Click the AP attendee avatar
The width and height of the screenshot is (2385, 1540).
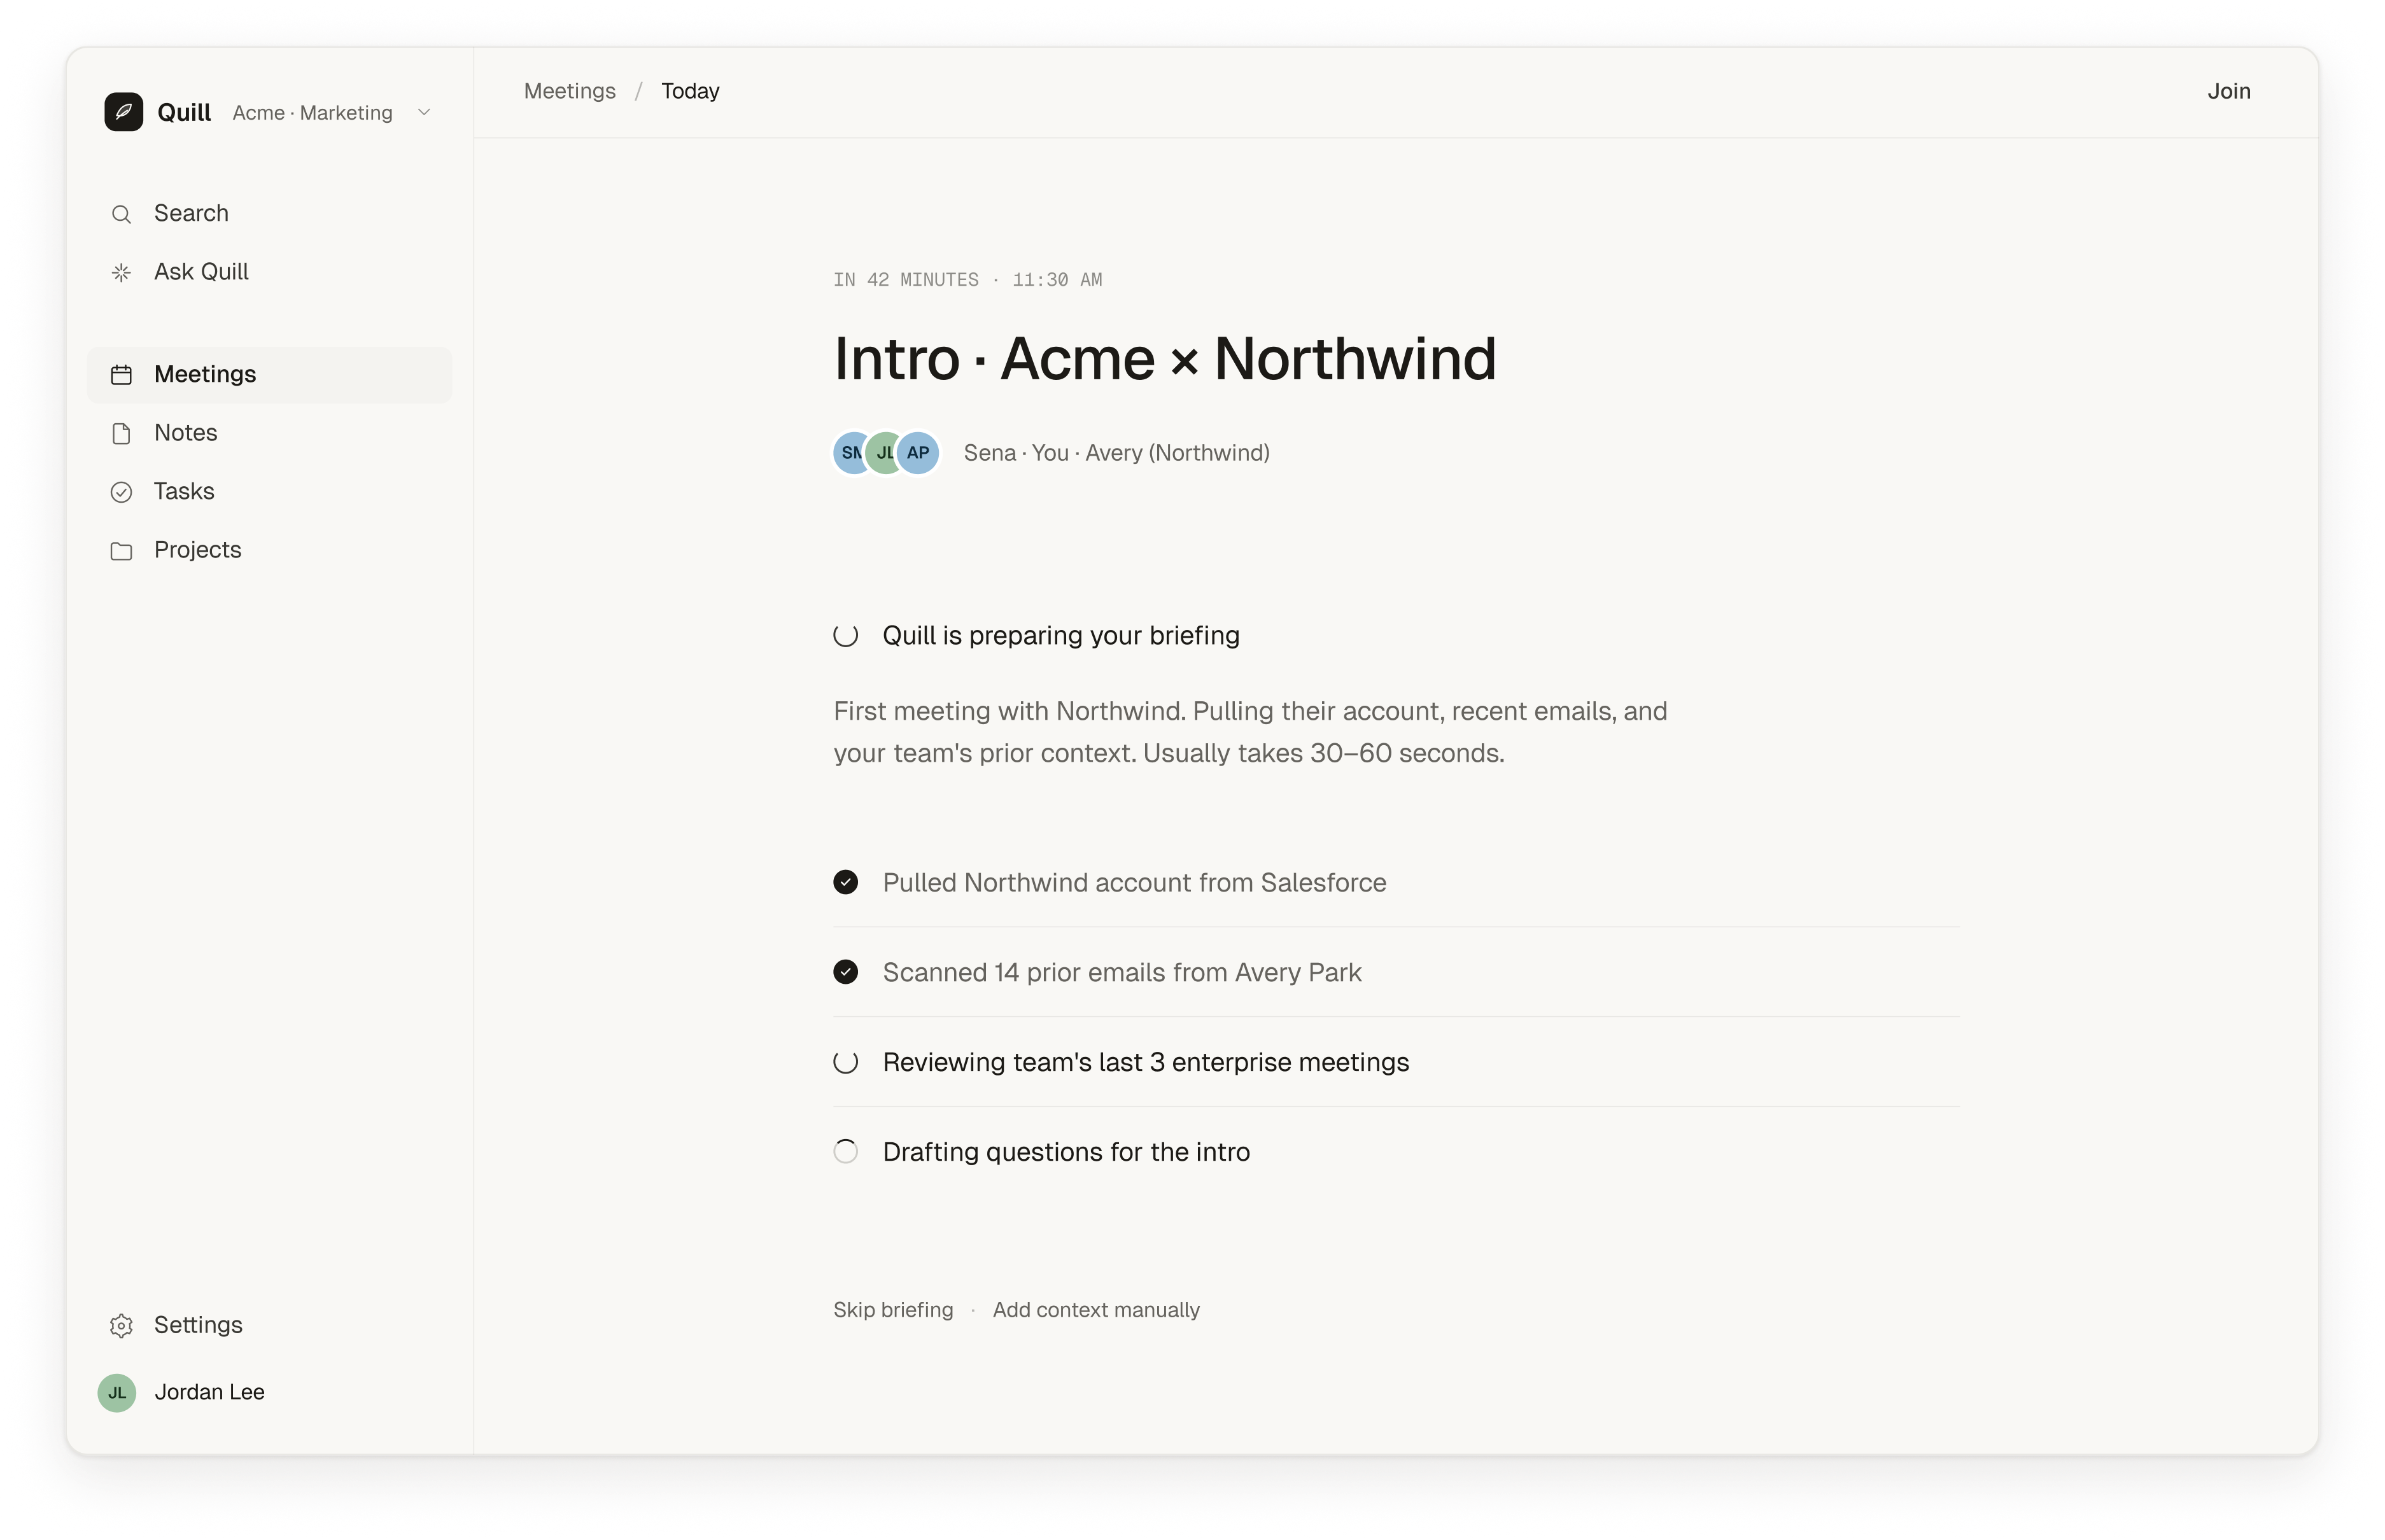(x=918, y=453)
